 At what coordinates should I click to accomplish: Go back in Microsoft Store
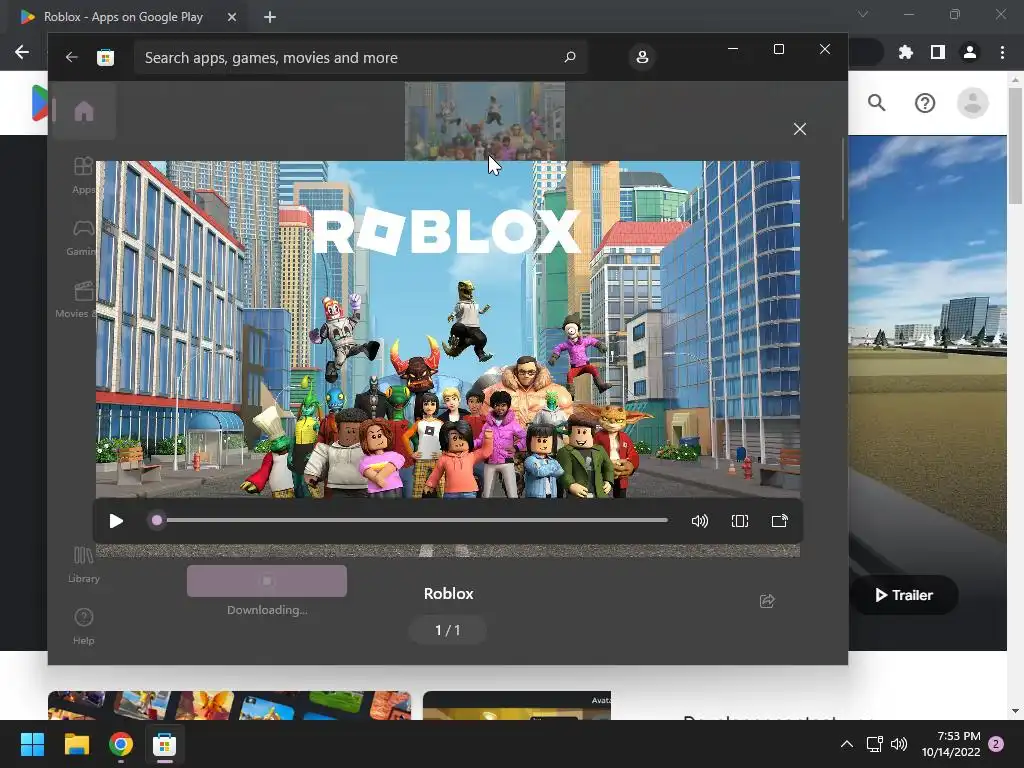[x=72, y=57]
